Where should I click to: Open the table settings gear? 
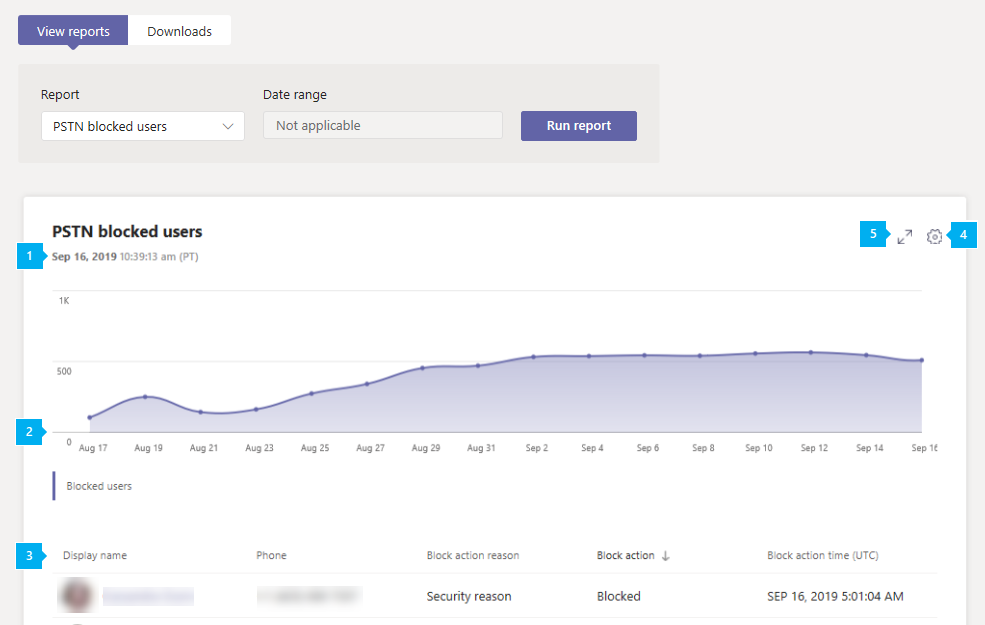pos(934,236)
